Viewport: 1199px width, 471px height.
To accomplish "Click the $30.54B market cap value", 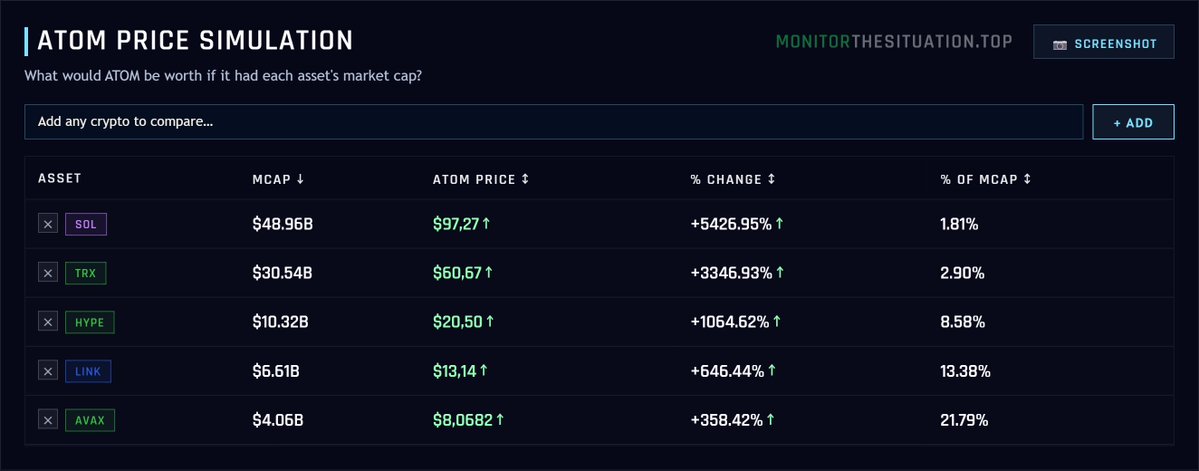I will coord(282,273).
